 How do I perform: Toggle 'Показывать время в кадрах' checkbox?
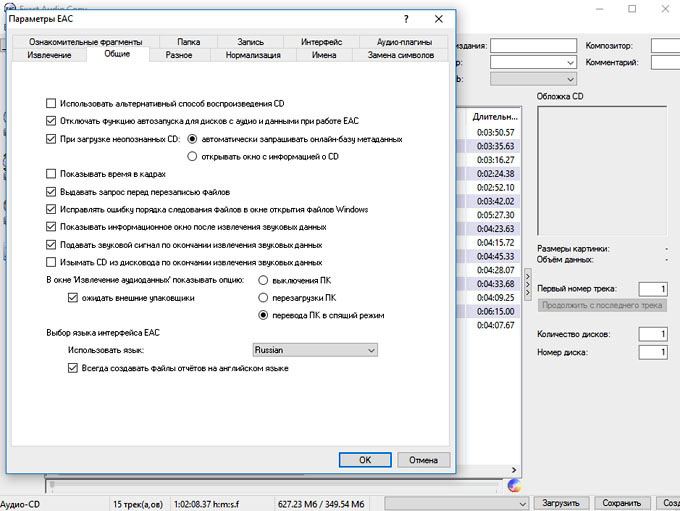click(52, 173)
